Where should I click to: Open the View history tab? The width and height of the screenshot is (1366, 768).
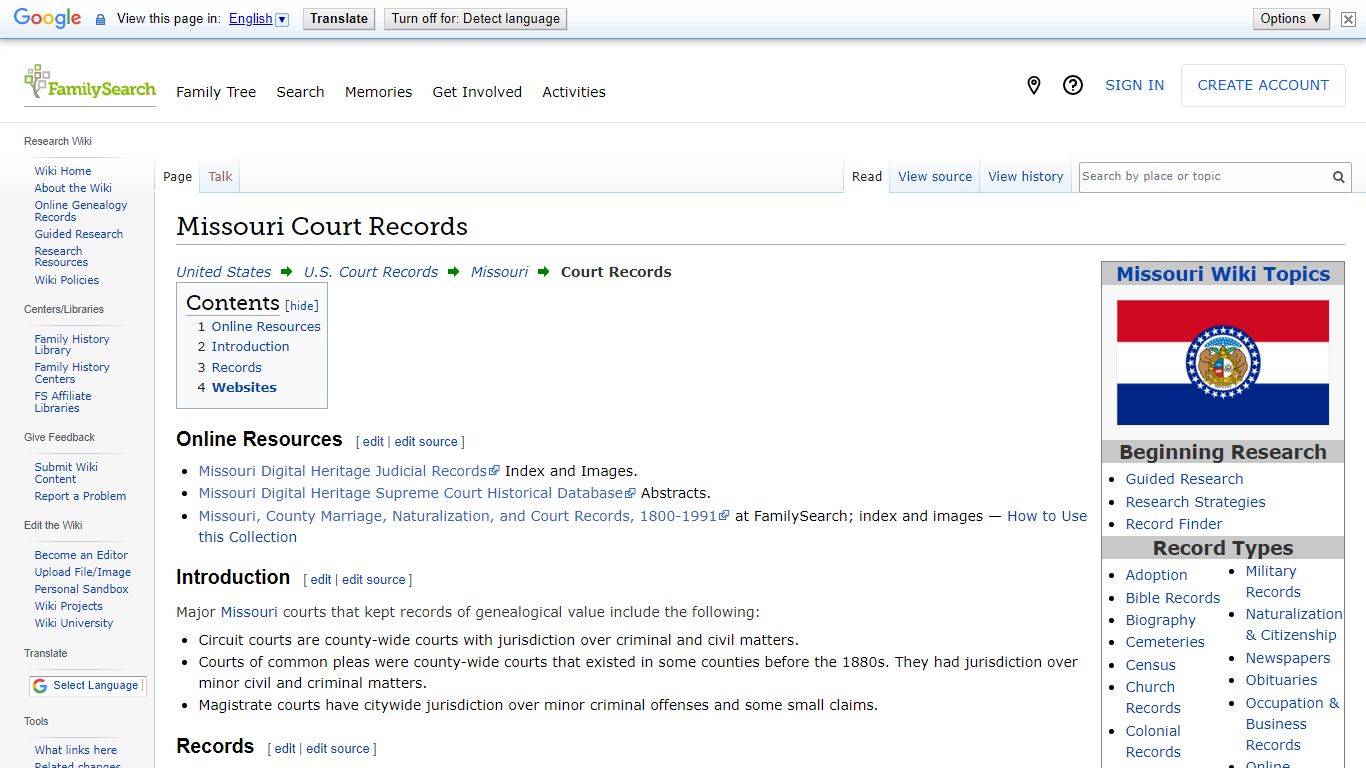(1026, 177)
